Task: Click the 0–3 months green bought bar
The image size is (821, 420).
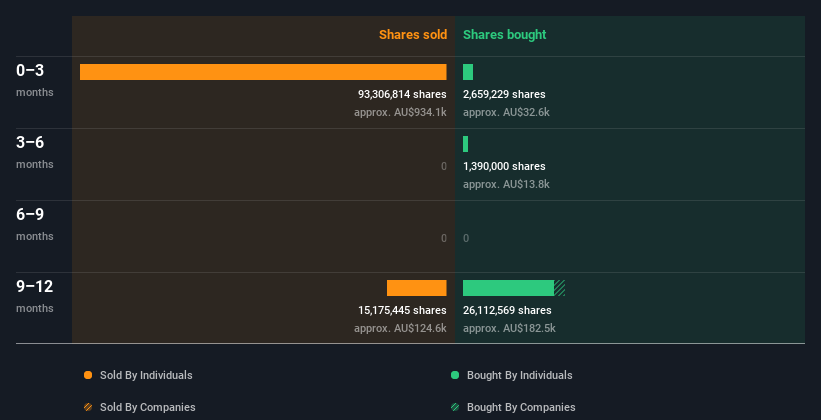Action: 468,72
